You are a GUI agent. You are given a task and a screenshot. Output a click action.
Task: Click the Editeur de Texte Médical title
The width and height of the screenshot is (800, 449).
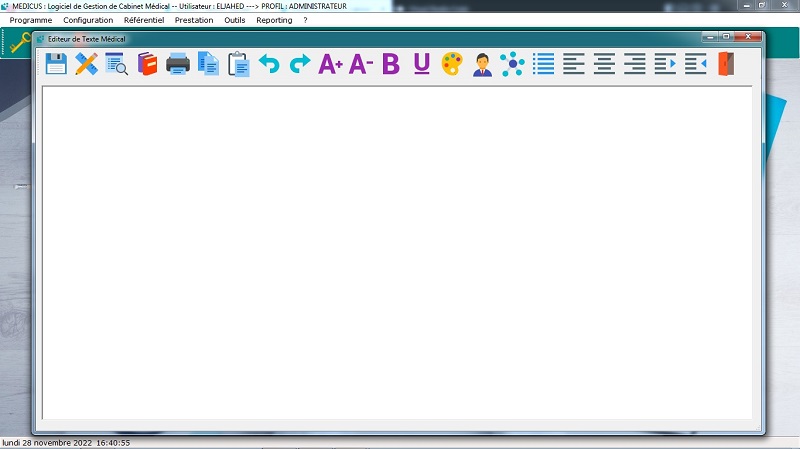click(87, 39)
